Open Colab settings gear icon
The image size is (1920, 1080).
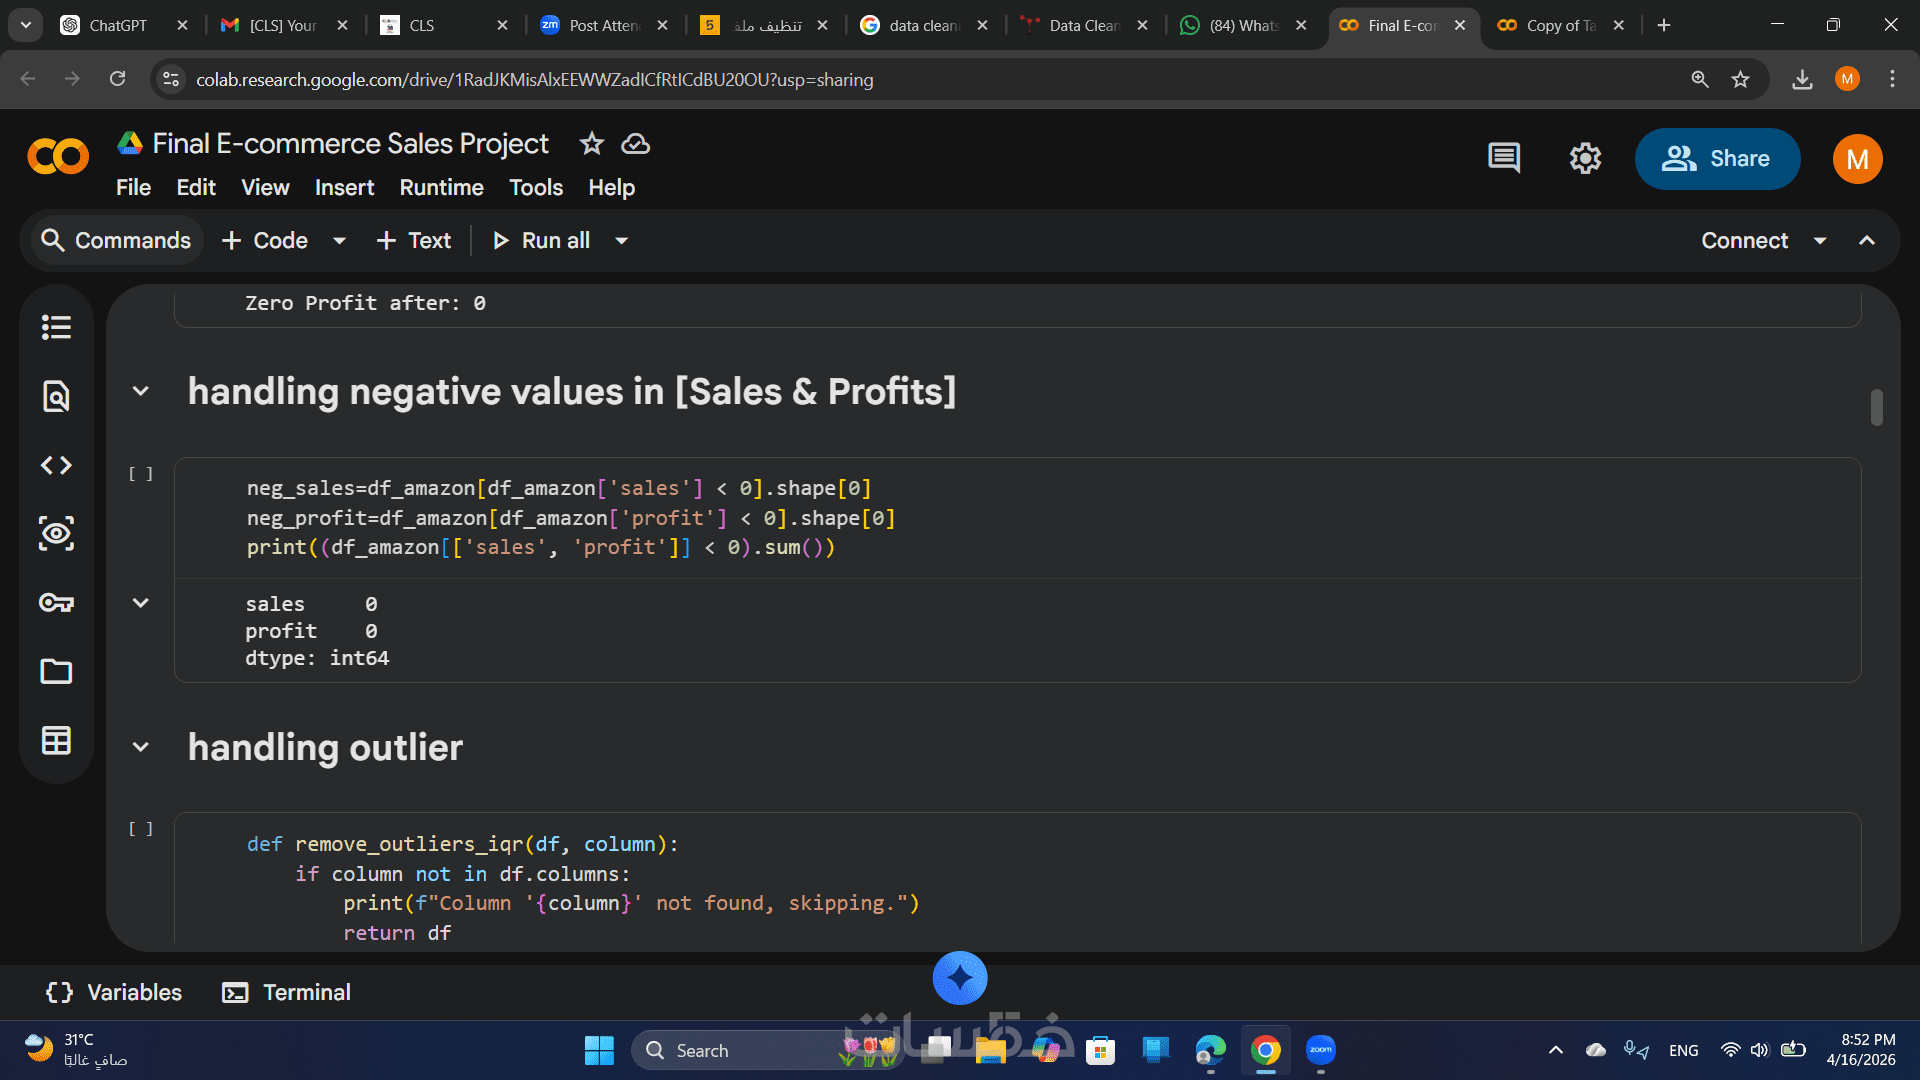(1585, 158)
